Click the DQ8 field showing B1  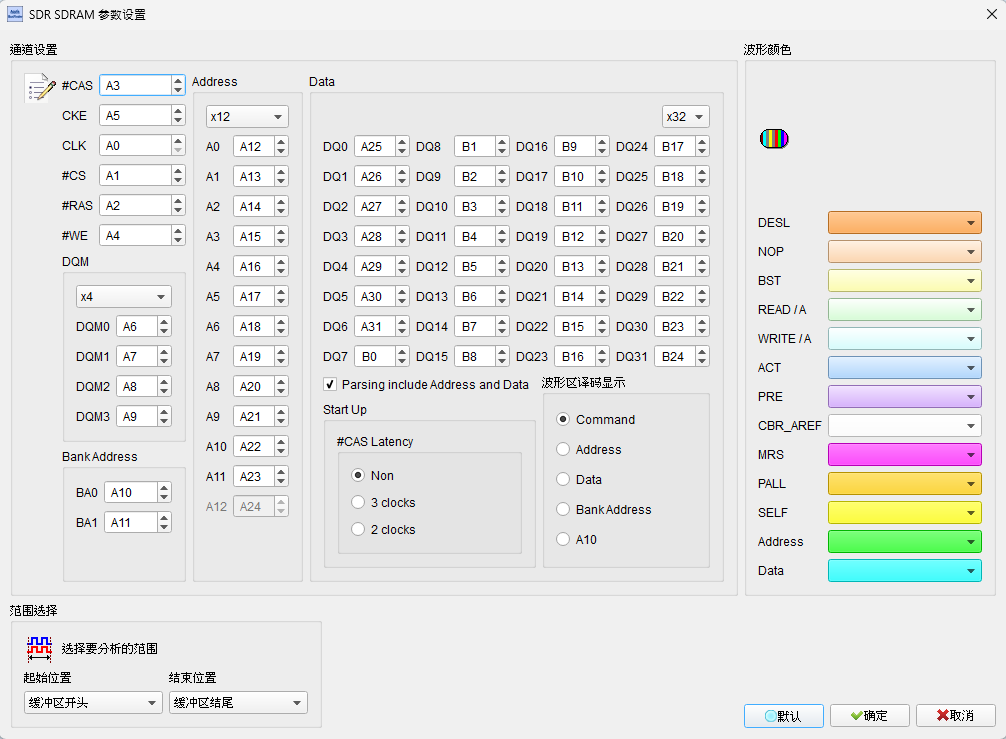[475, 146]
